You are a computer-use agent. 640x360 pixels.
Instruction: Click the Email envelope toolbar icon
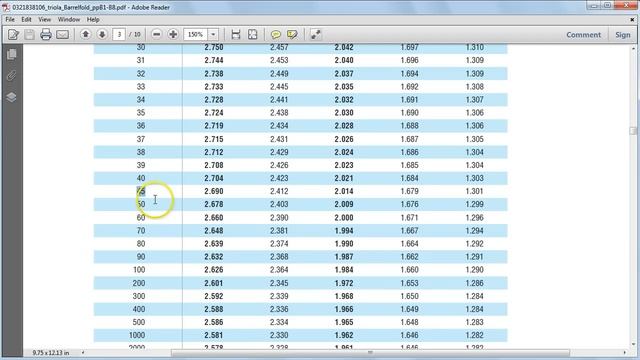point(62,35)
